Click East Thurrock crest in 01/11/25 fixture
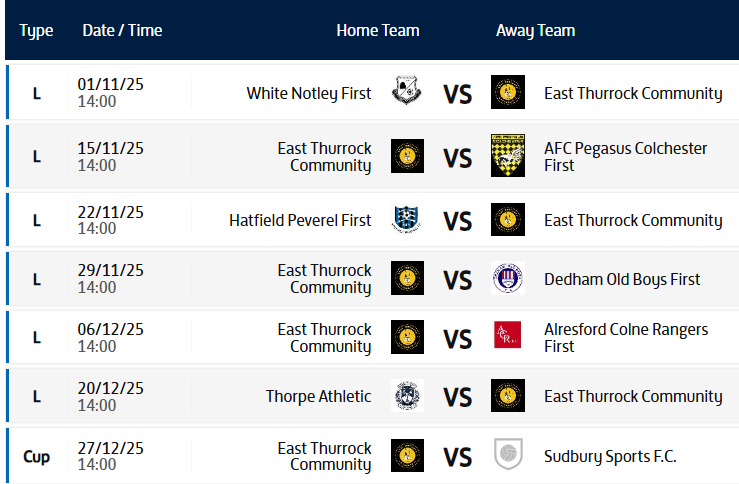 pyautogui.click(x=508, y=92)
